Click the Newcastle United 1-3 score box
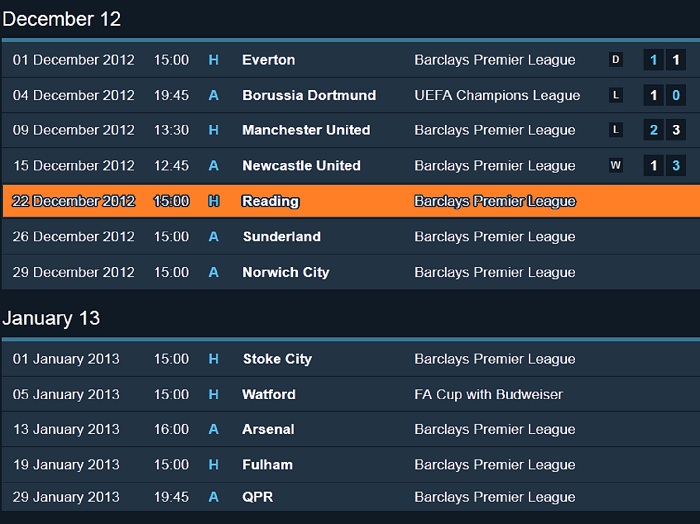Image resolution: width=700 pixels, height=524 pixels. (x=665, y=166)
